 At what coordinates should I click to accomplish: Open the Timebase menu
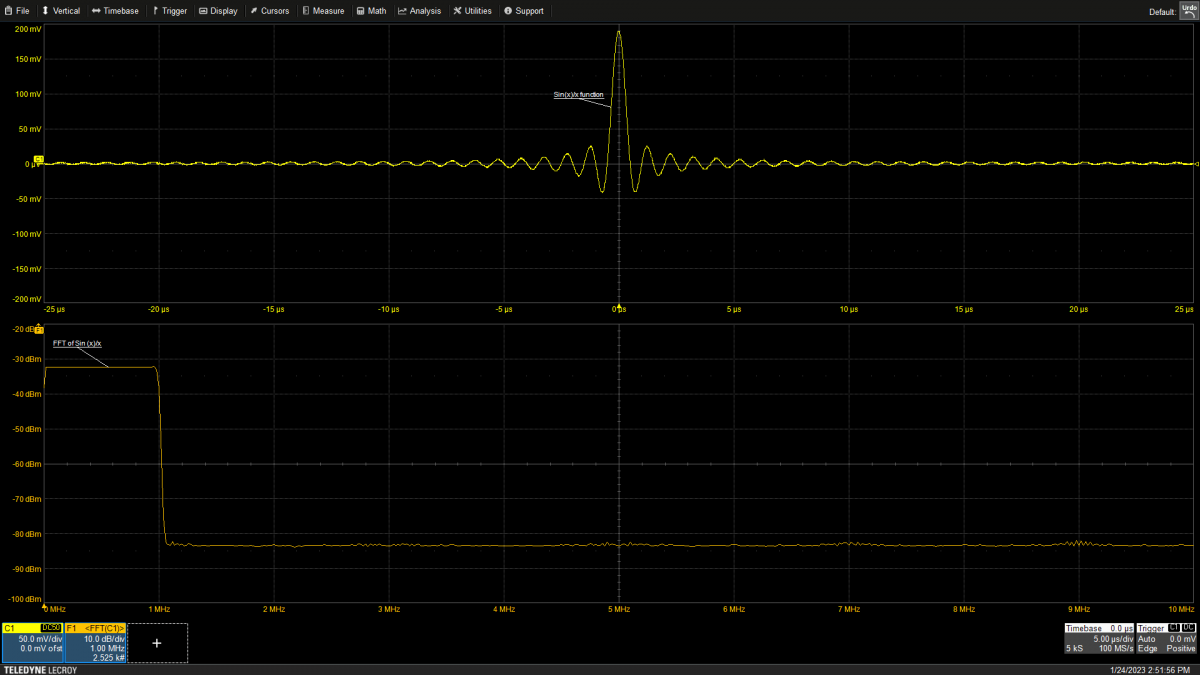coord(115,11)
